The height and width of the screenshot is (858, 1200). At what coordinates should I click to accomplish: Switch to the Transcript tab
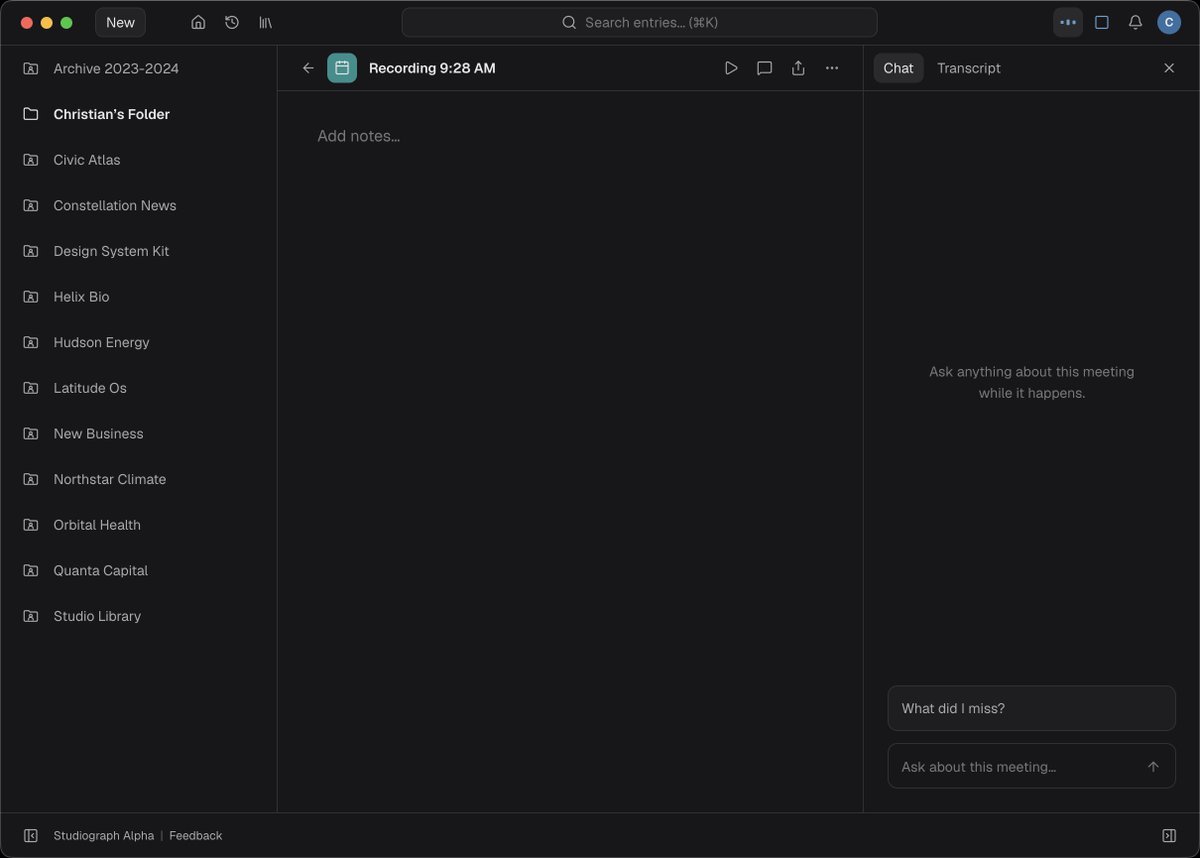(x=969, y=68)
